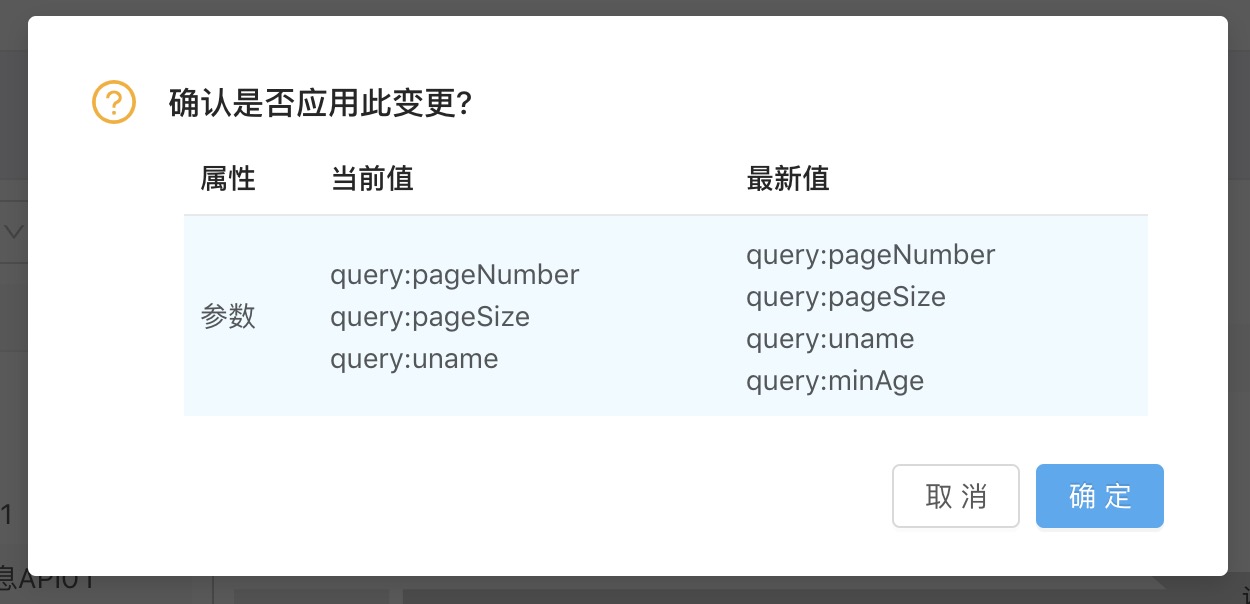Image resolution: width=1250 pixels, height=604 pixels.
Task: Expand the dimmed dropdown chevron behind dialog
Action: 14,232
